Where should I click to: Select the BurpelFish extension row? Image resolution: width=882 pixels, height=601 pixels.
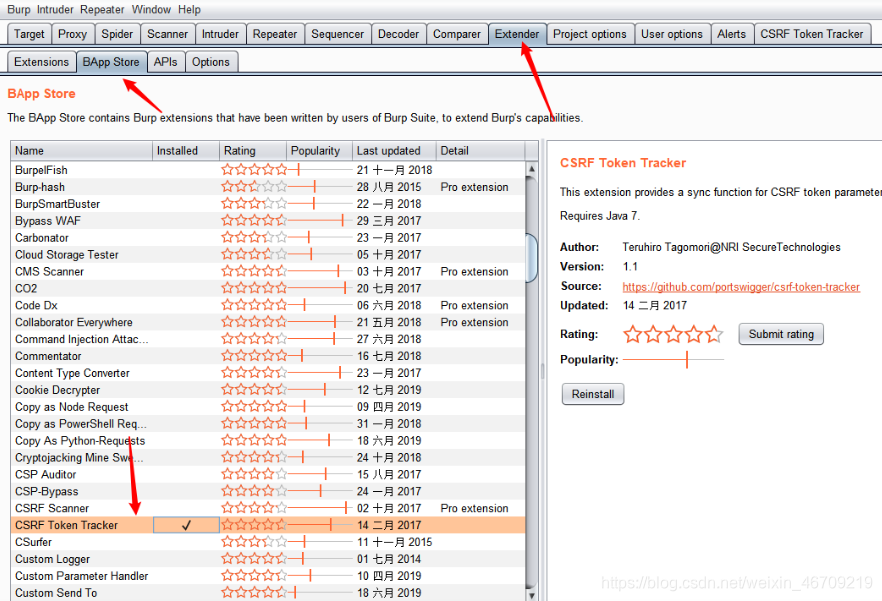click(268, 170)
